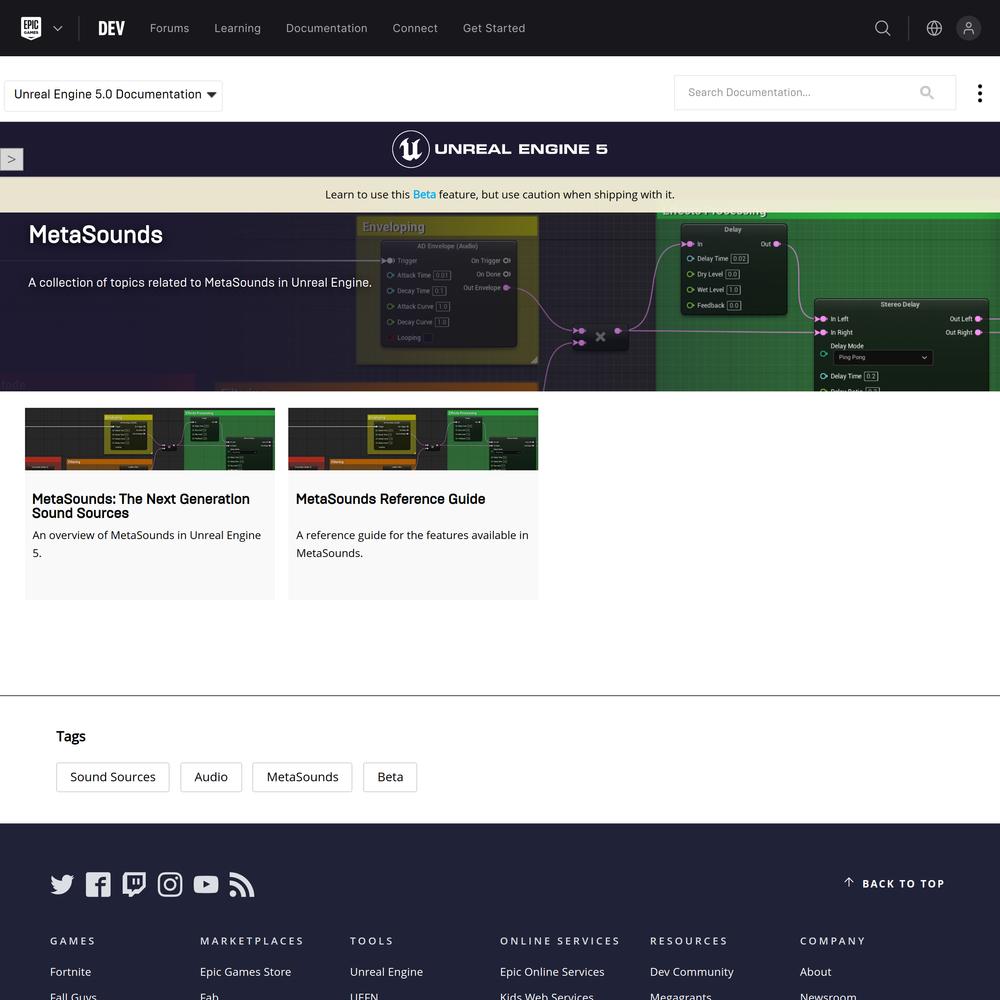Screen dimensions: 1000x1000
Task: Open the Epic Games Store footer link
Action: (246, 971)
